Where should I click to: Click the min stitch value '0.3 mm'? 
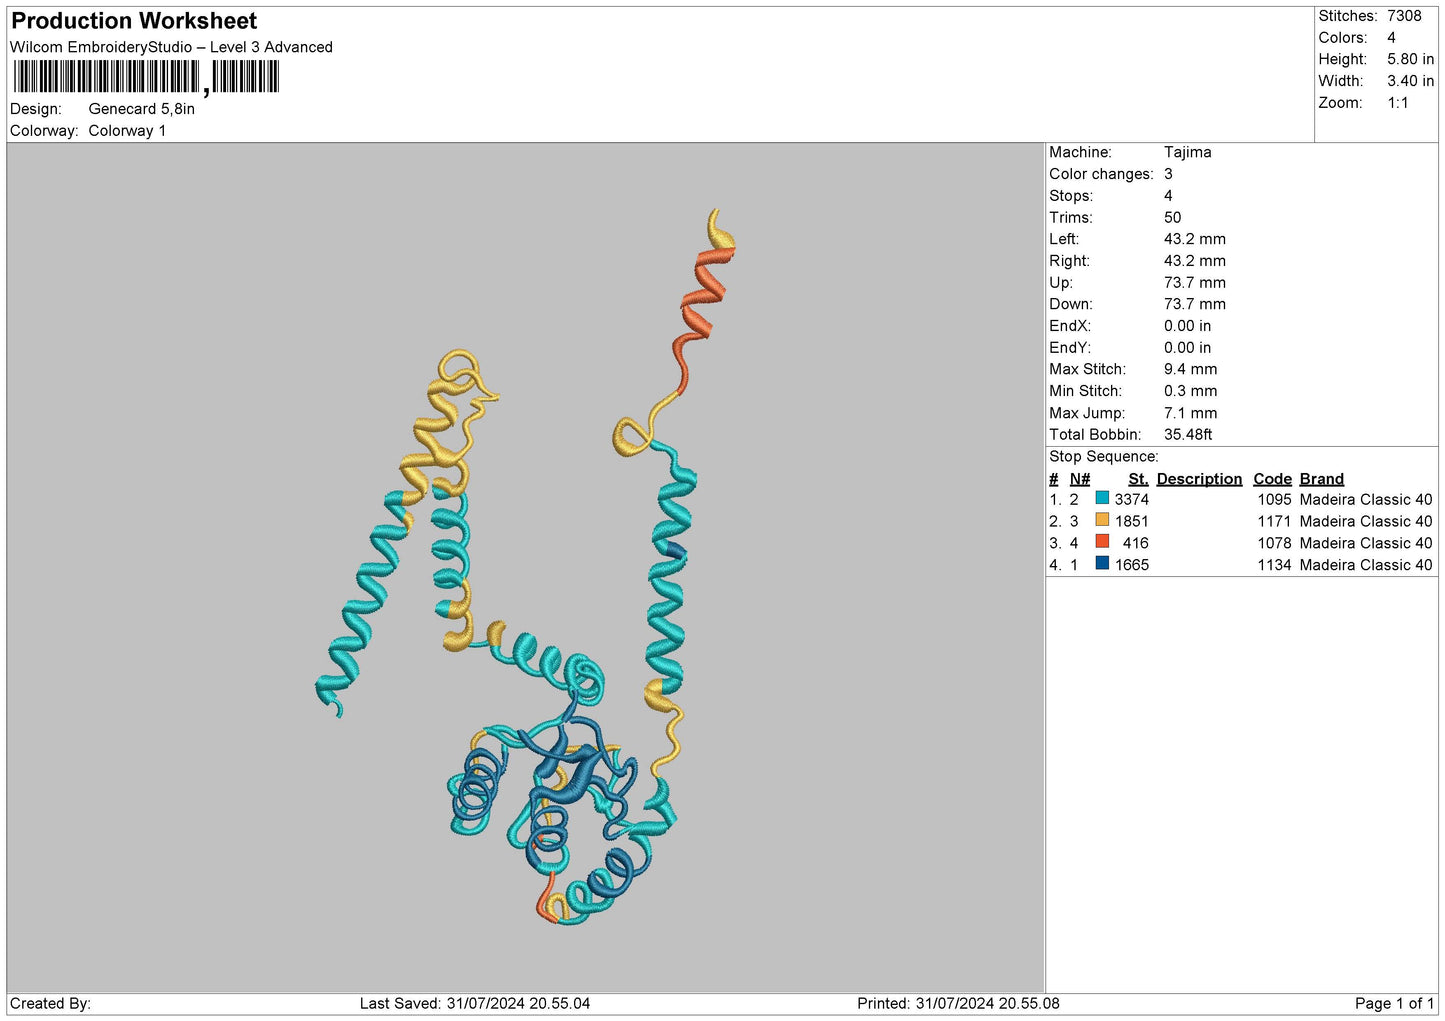(x=1191, y=391)
